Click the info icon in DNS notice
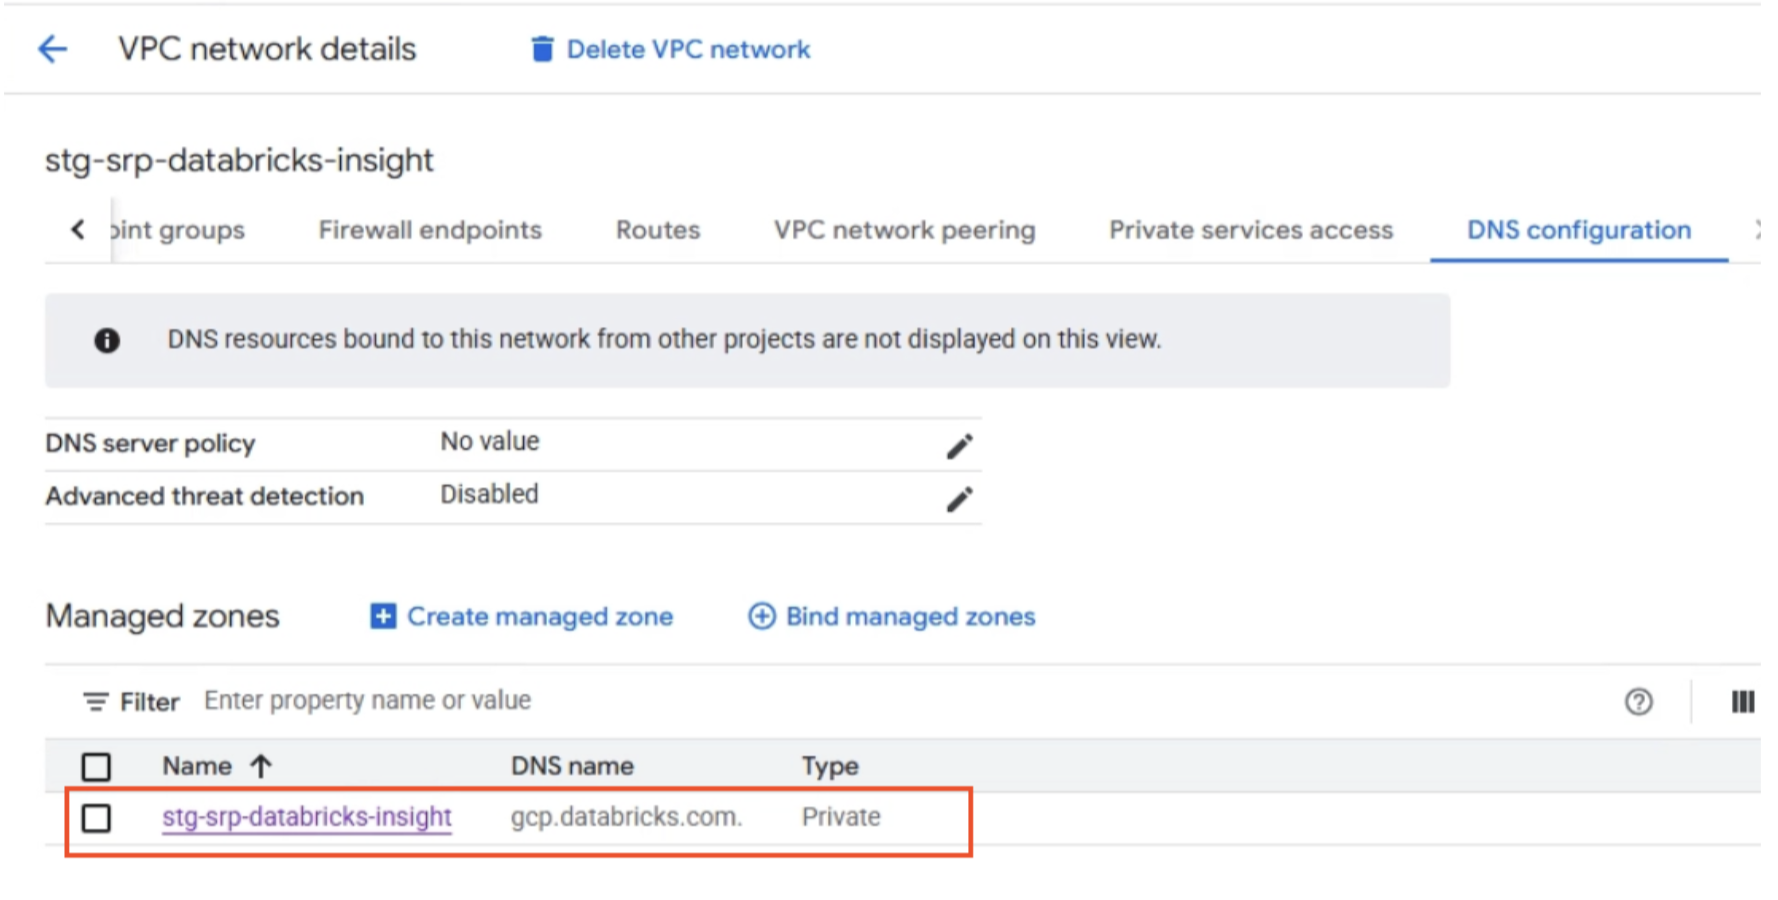This screenshot has height=900, width=1778. pyautogui.click(x=107, y=341)
